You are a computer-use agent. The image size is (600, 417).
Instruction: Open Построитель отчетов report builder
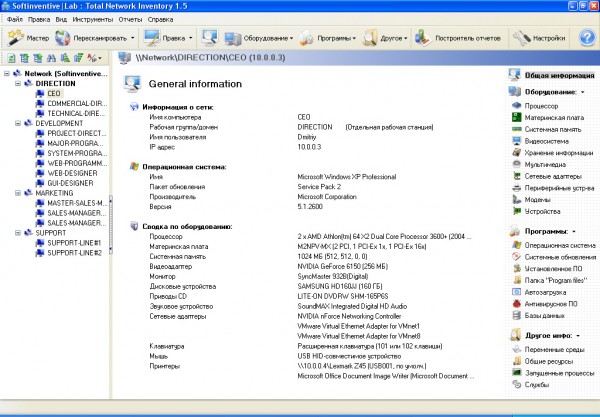(460, 38)
